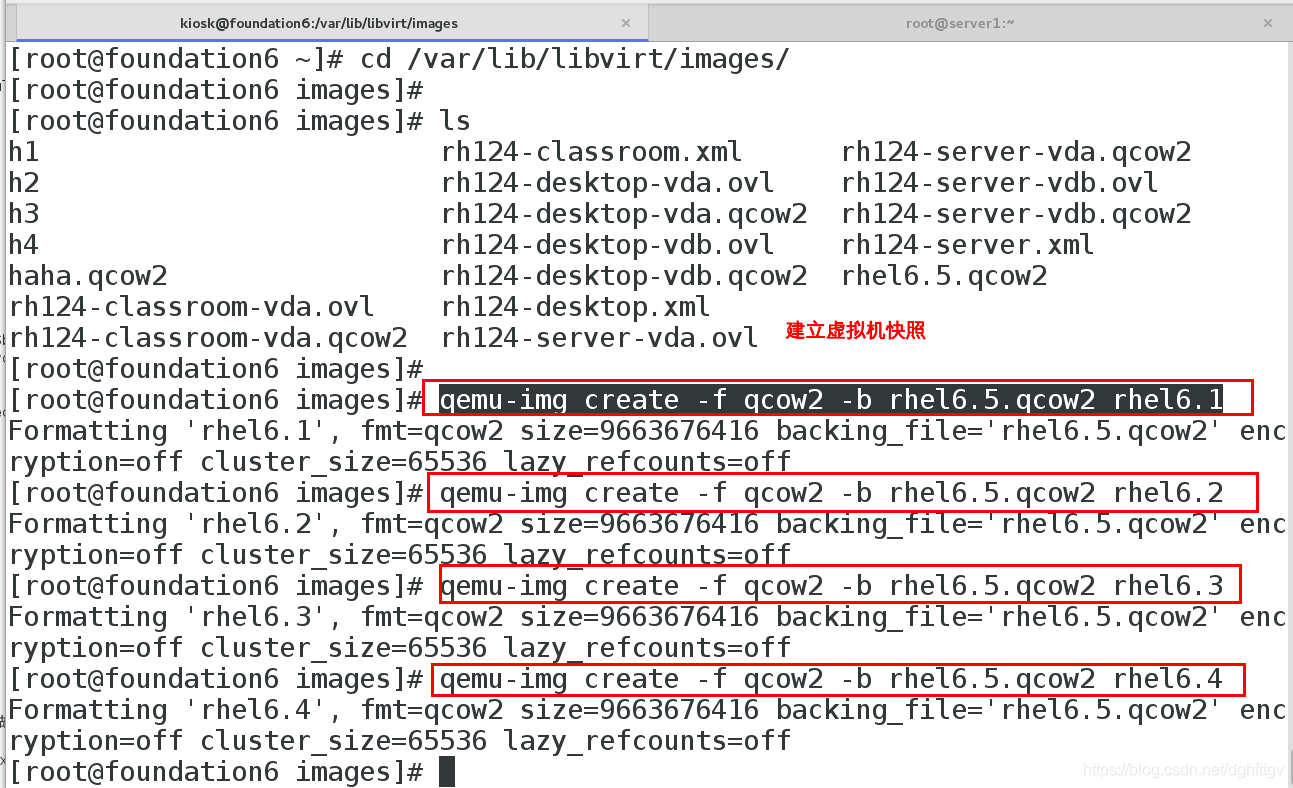Switch to the root@server1 tab
This screenshot has height=788, width=1293.
coord(960,22)
